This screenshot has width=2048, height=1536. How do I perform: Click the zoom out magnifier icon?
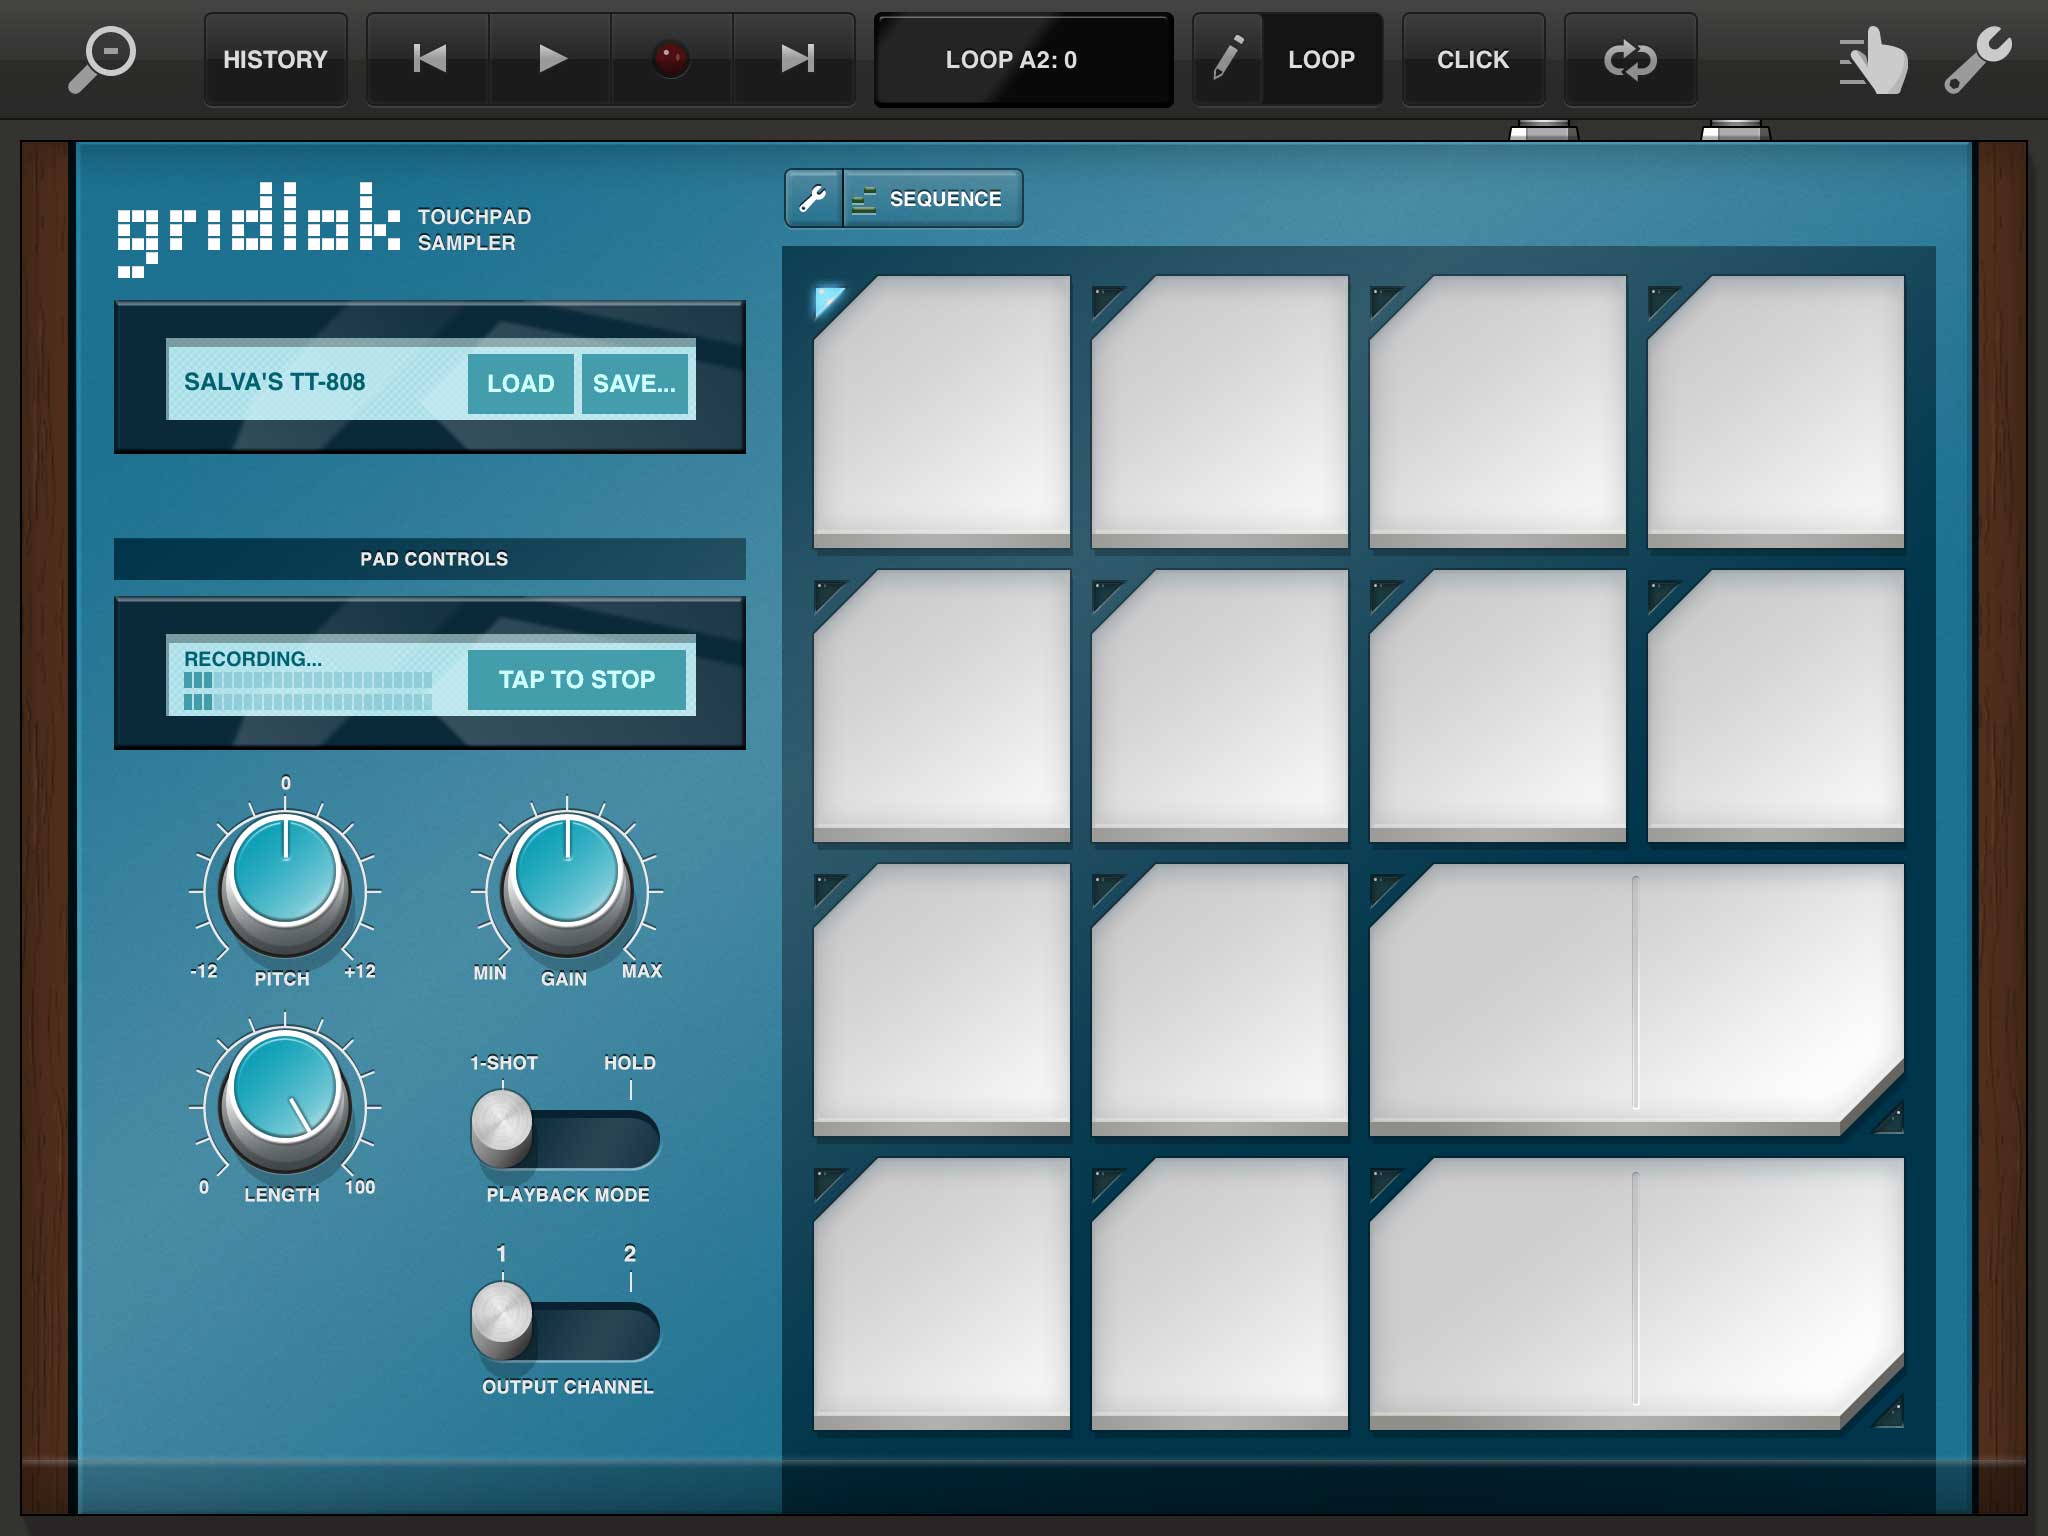point(102,59)
